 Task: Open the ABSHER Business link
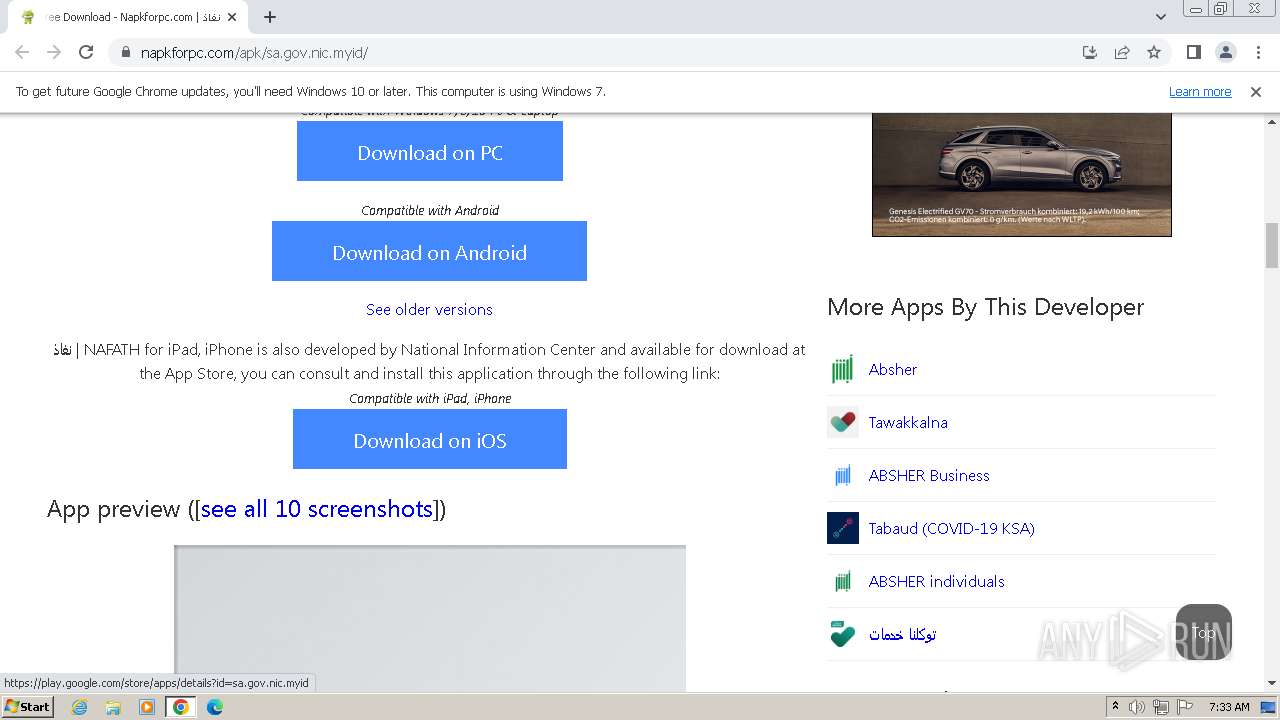[929, 475]
